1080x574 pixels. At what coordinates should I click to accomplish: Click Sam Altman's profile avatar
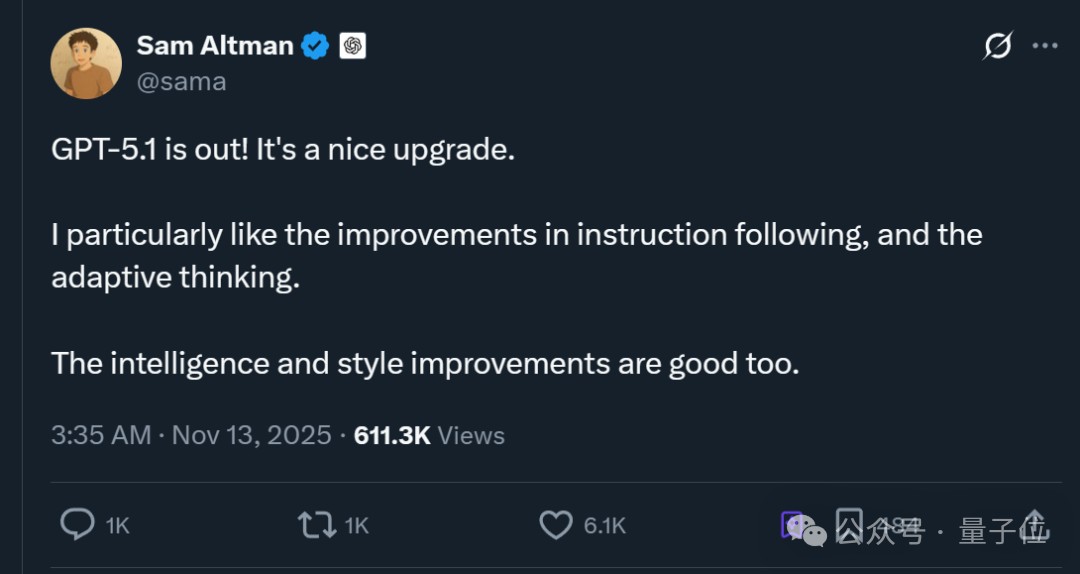pos(86,63)
